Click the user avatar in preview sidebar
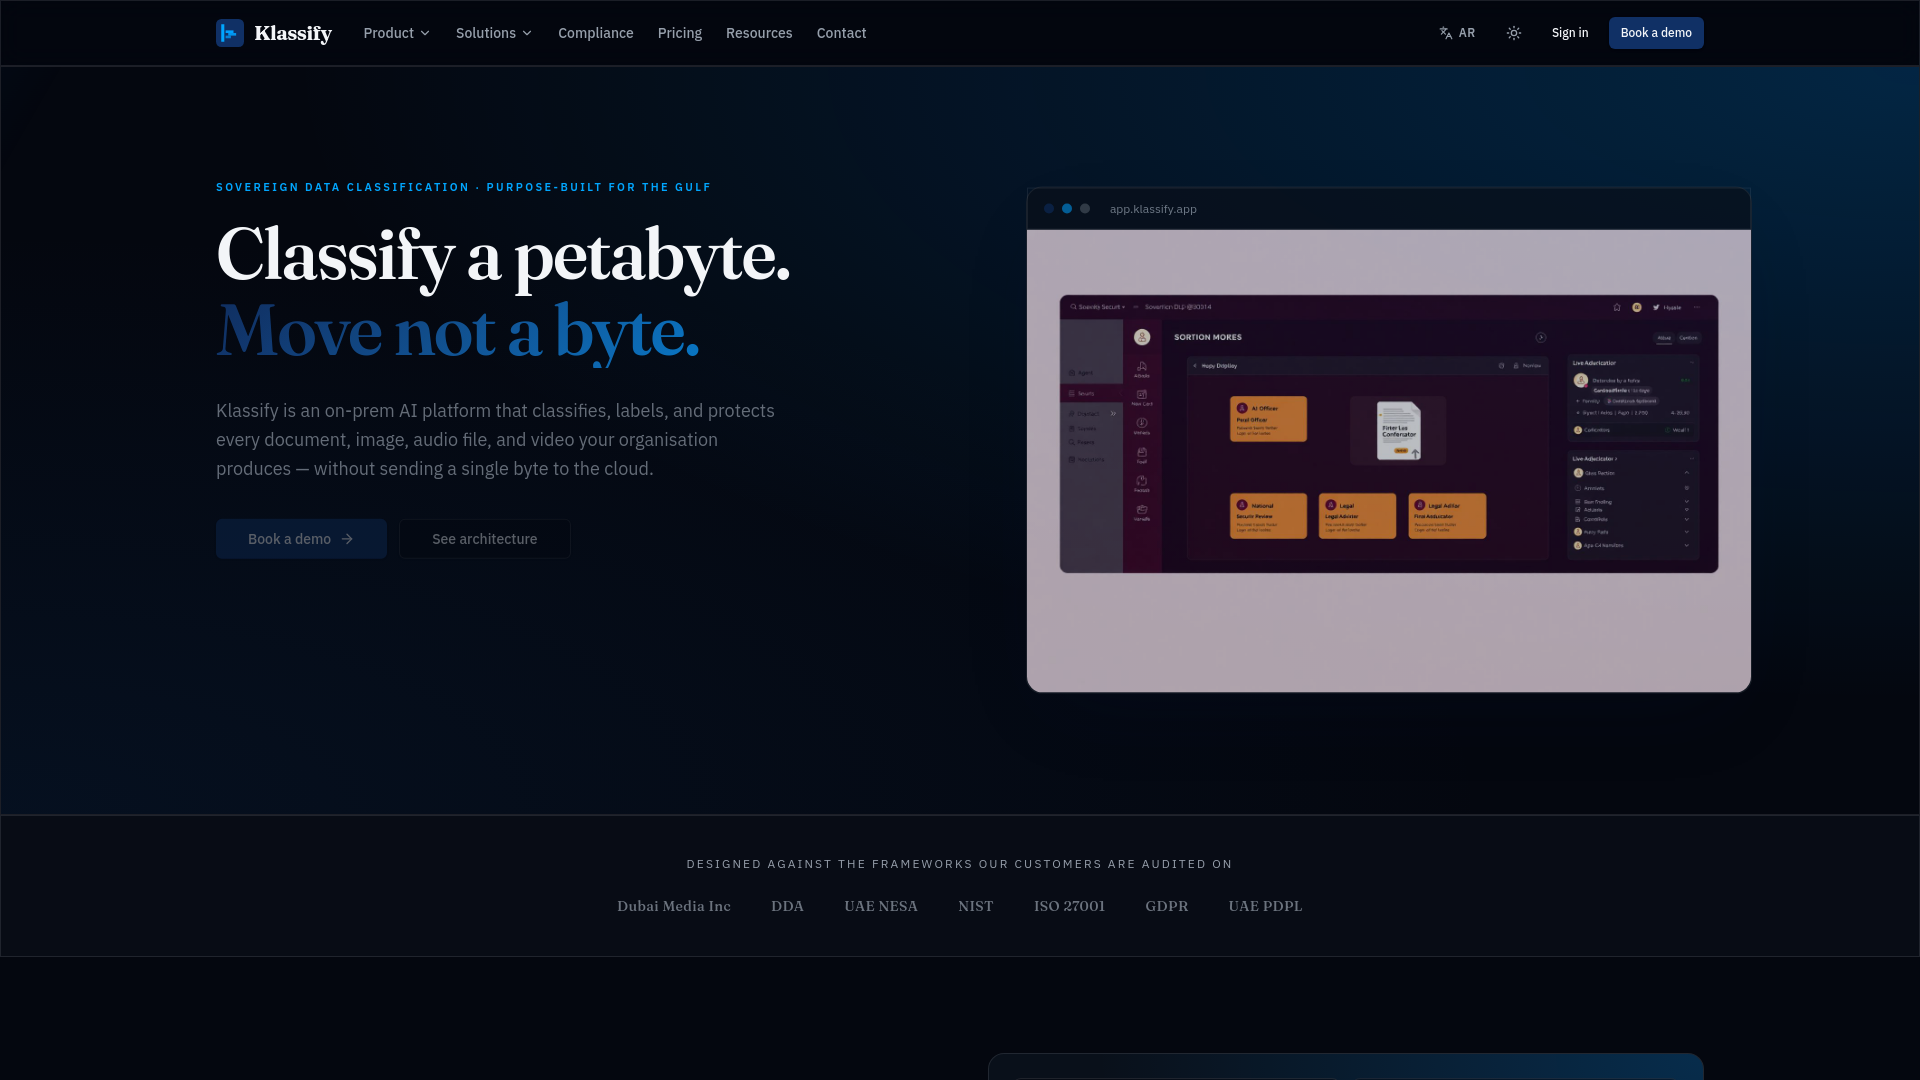 pyautogui.click(x=1142, y=337)
